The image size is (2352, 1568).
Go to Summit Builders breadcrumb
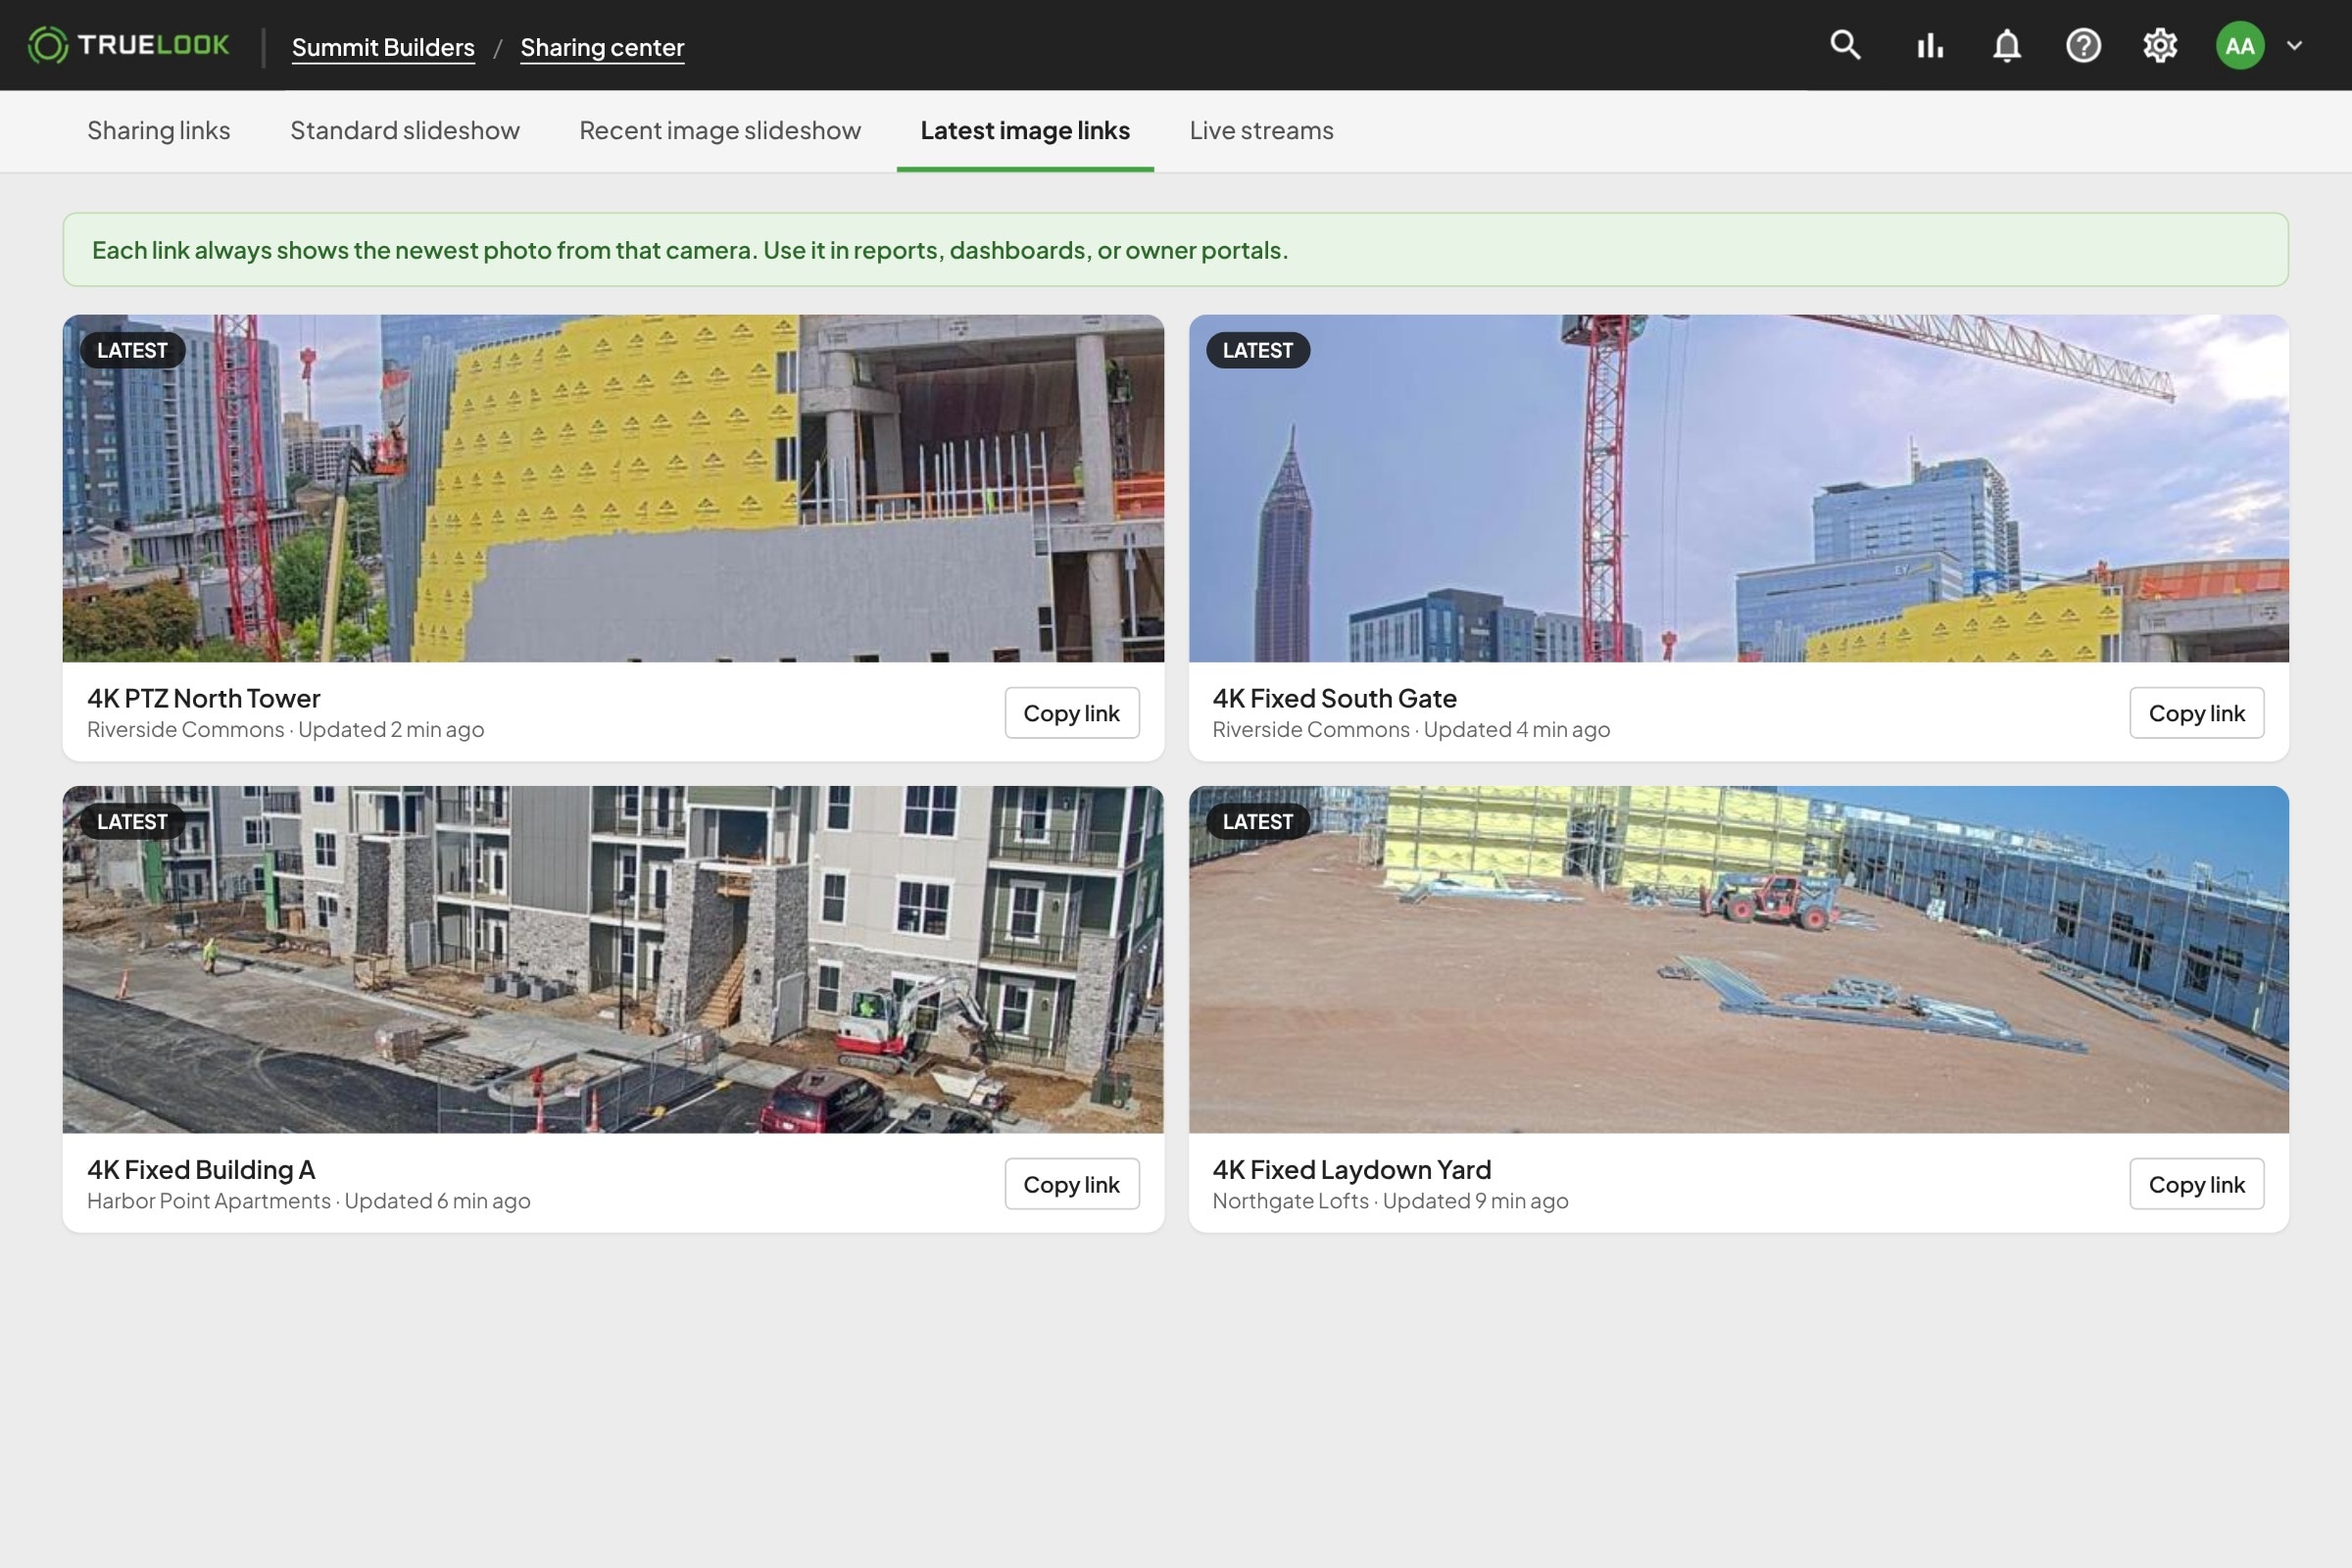click(x=383, y=47)
